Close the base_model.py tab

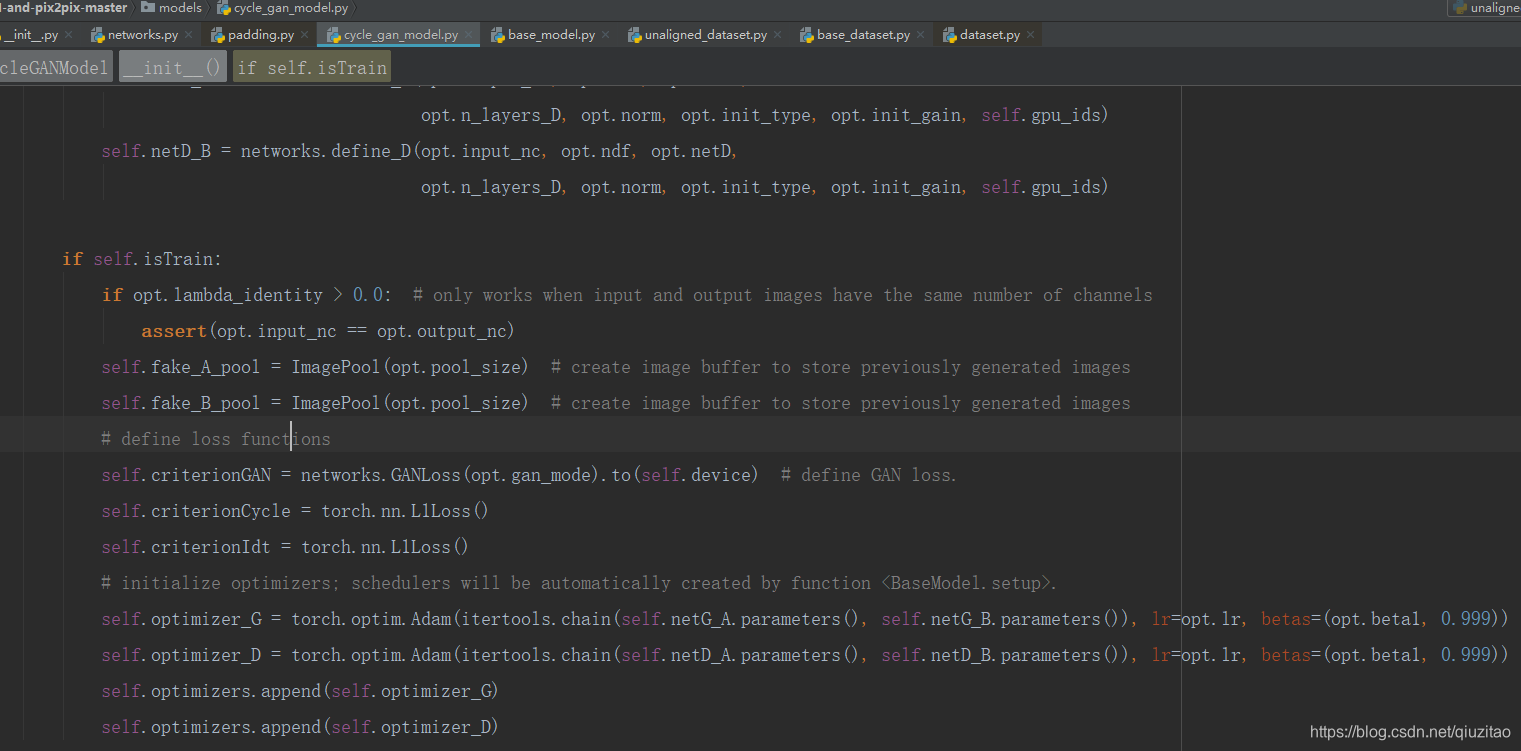(x=605, y=35)
